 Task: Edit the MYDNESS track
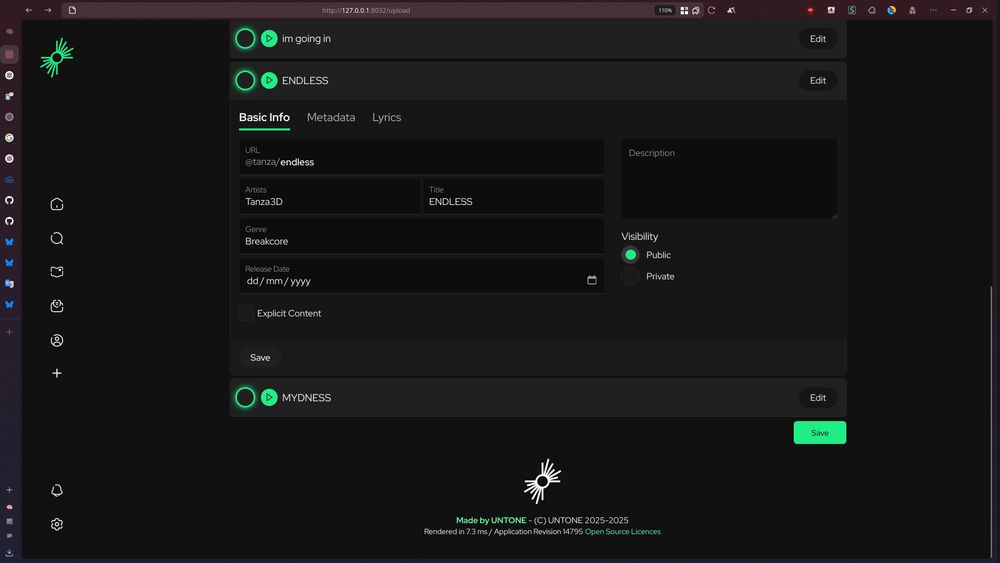click(x=818, y=398)
